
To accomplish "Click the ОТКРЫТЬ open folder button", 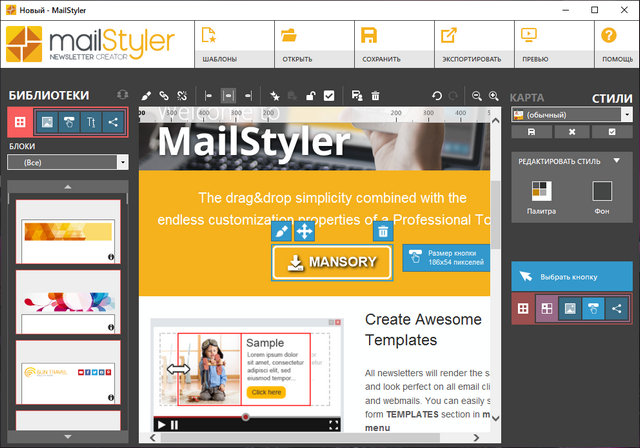I will [314, 44].
